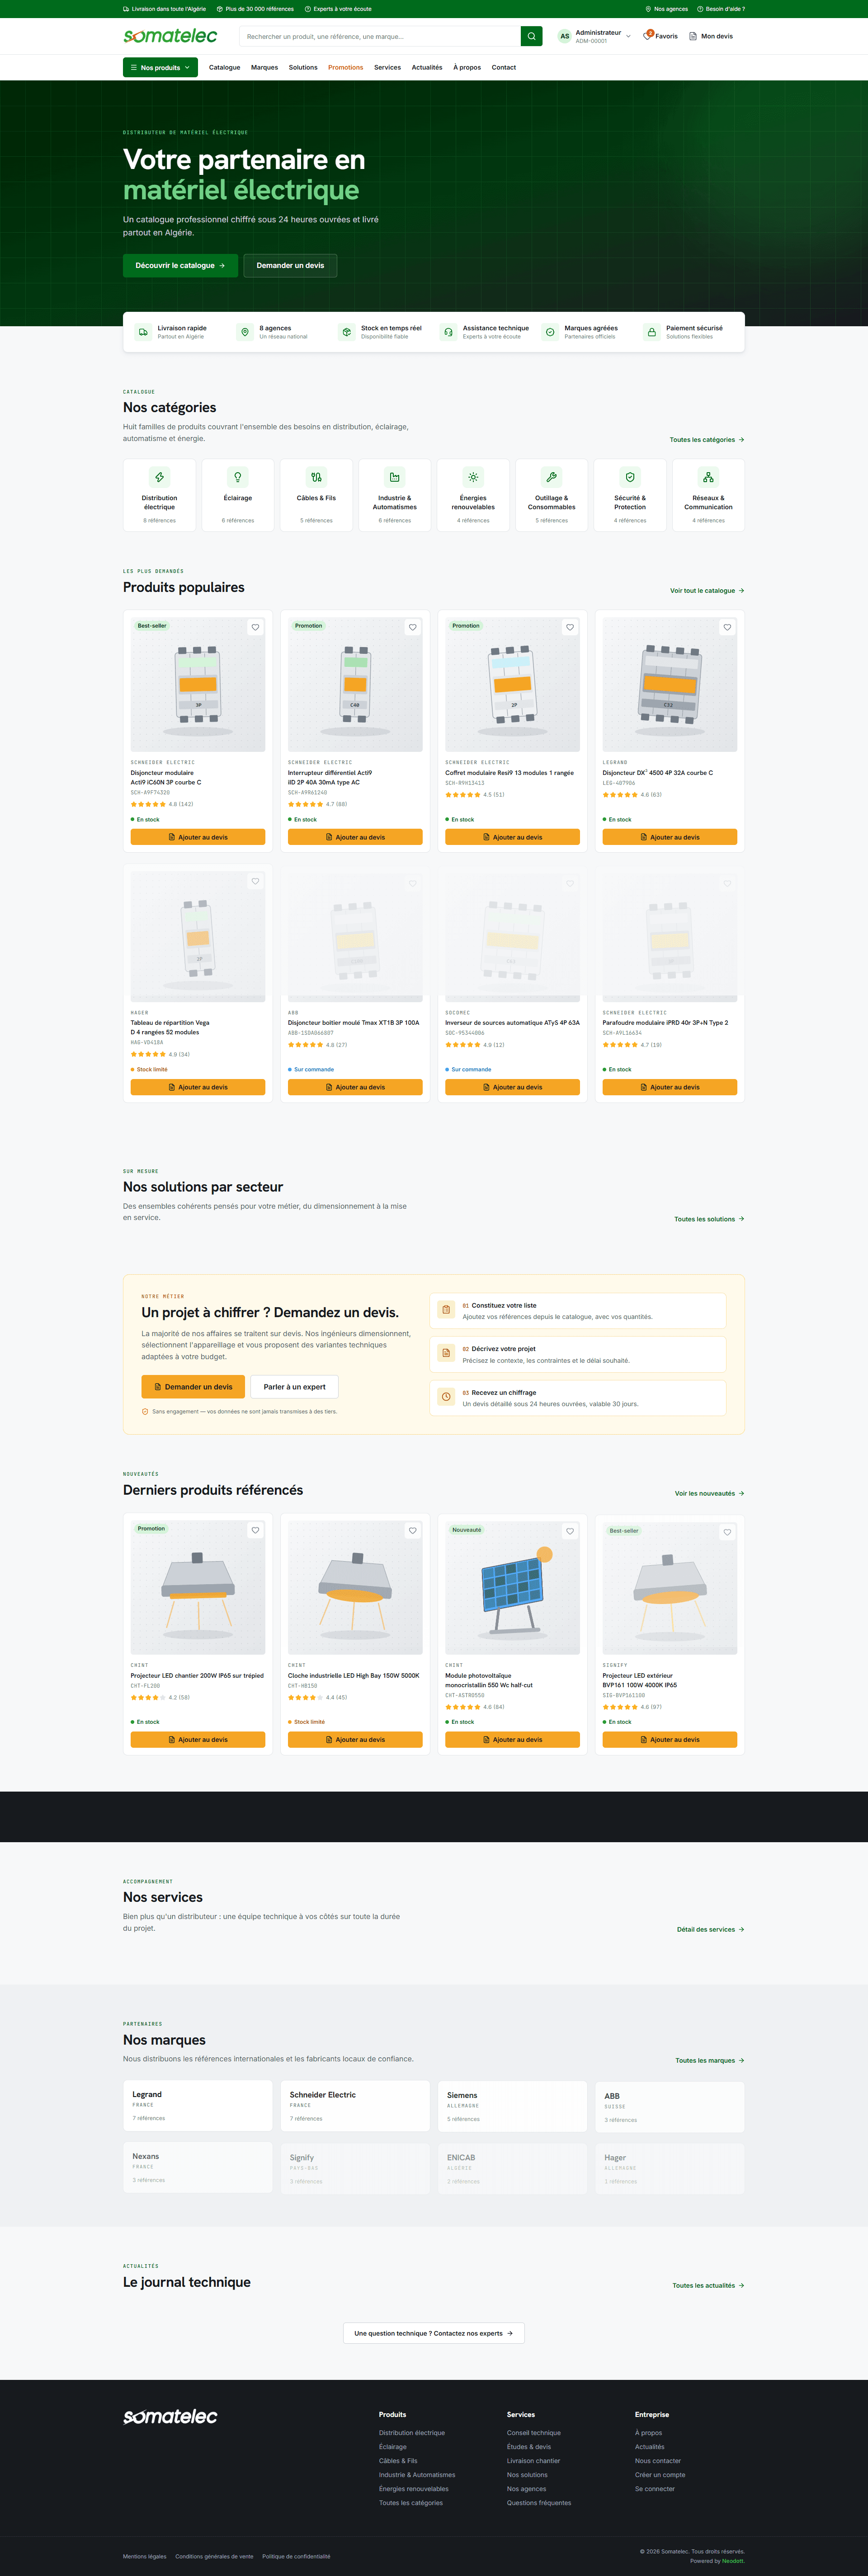Screen dimensions: 868x2576
Task: Open À propos nav item
Action: (467, 67)
